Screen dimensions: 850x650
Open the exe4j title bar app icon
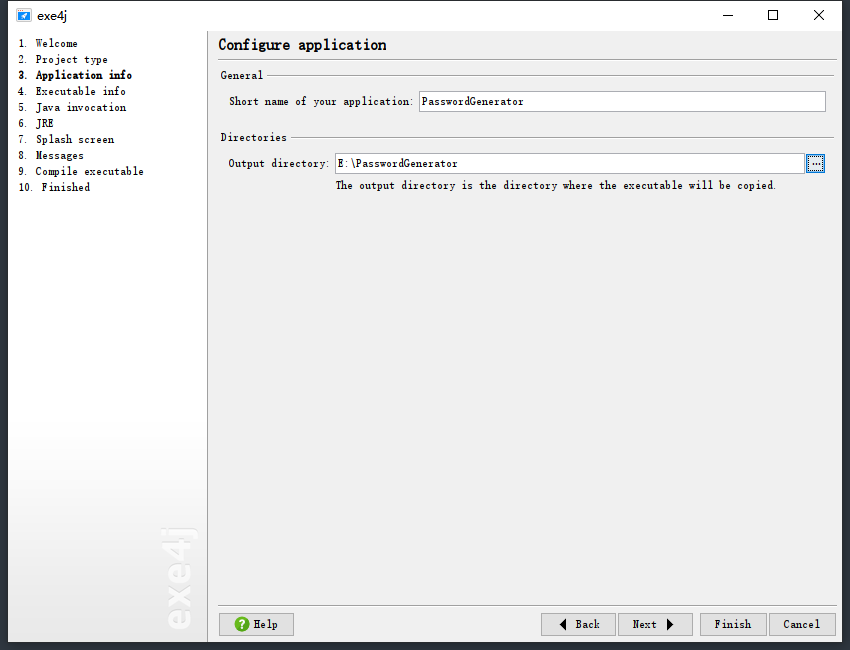pos(23,15)
